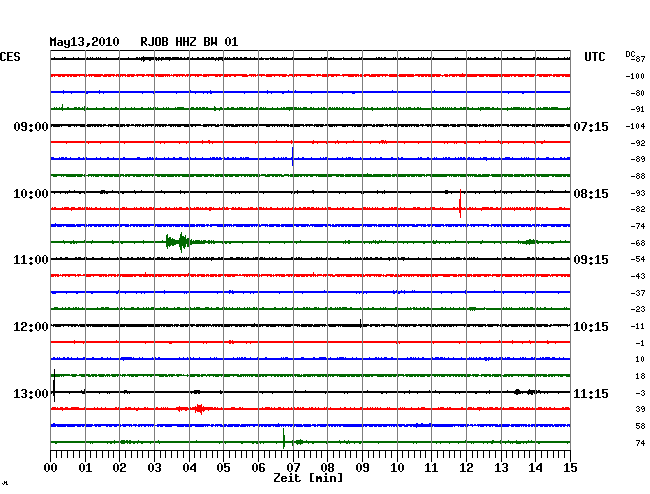Click the DC value -37
Viewport: 650px width, 494px height.
(x=637, y=293)
